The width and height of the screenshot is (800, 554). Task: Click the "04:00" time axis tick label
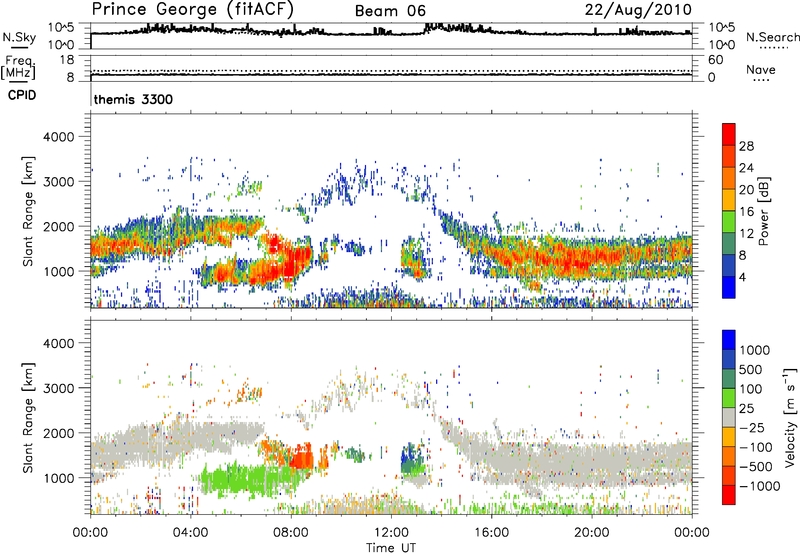pos(190,533)
